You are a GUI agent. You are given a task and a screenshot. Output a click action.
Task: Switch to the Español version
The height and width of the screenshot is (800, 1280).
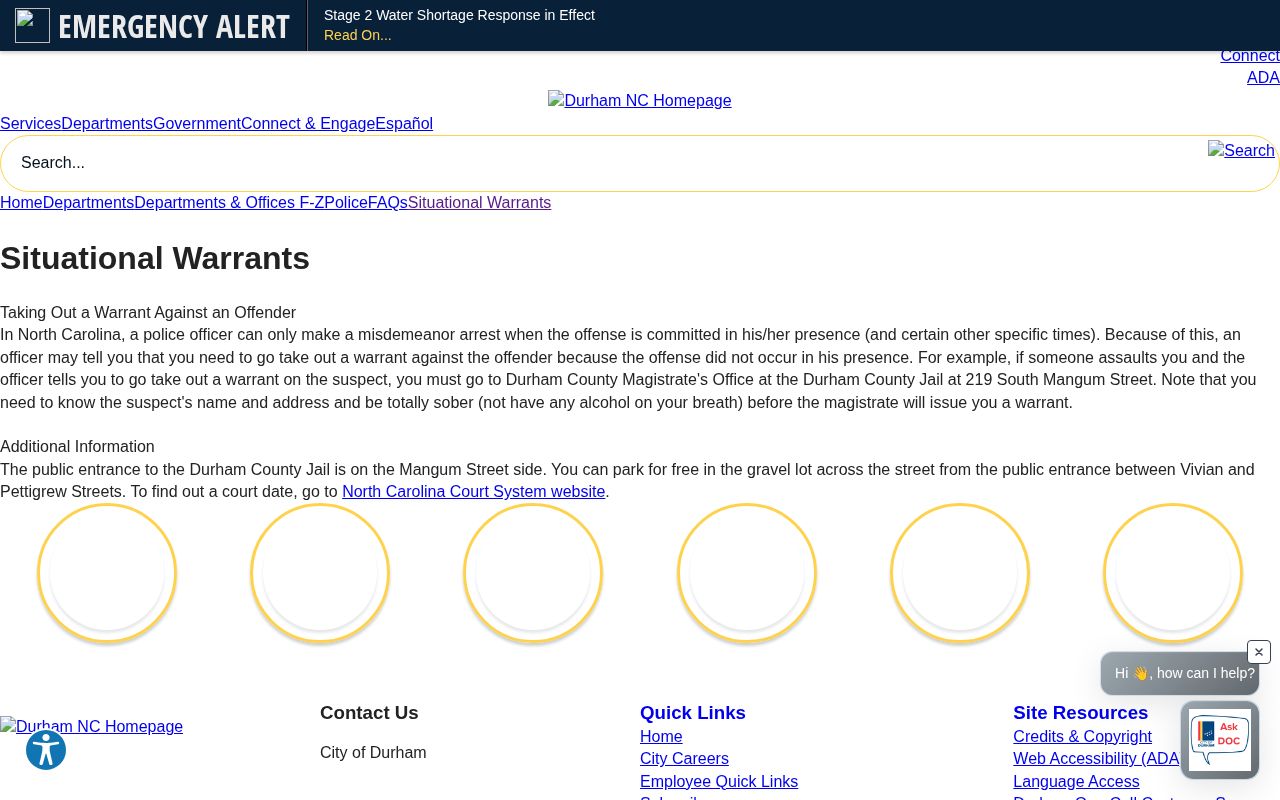pyautogui.click(x=404, y=124)
